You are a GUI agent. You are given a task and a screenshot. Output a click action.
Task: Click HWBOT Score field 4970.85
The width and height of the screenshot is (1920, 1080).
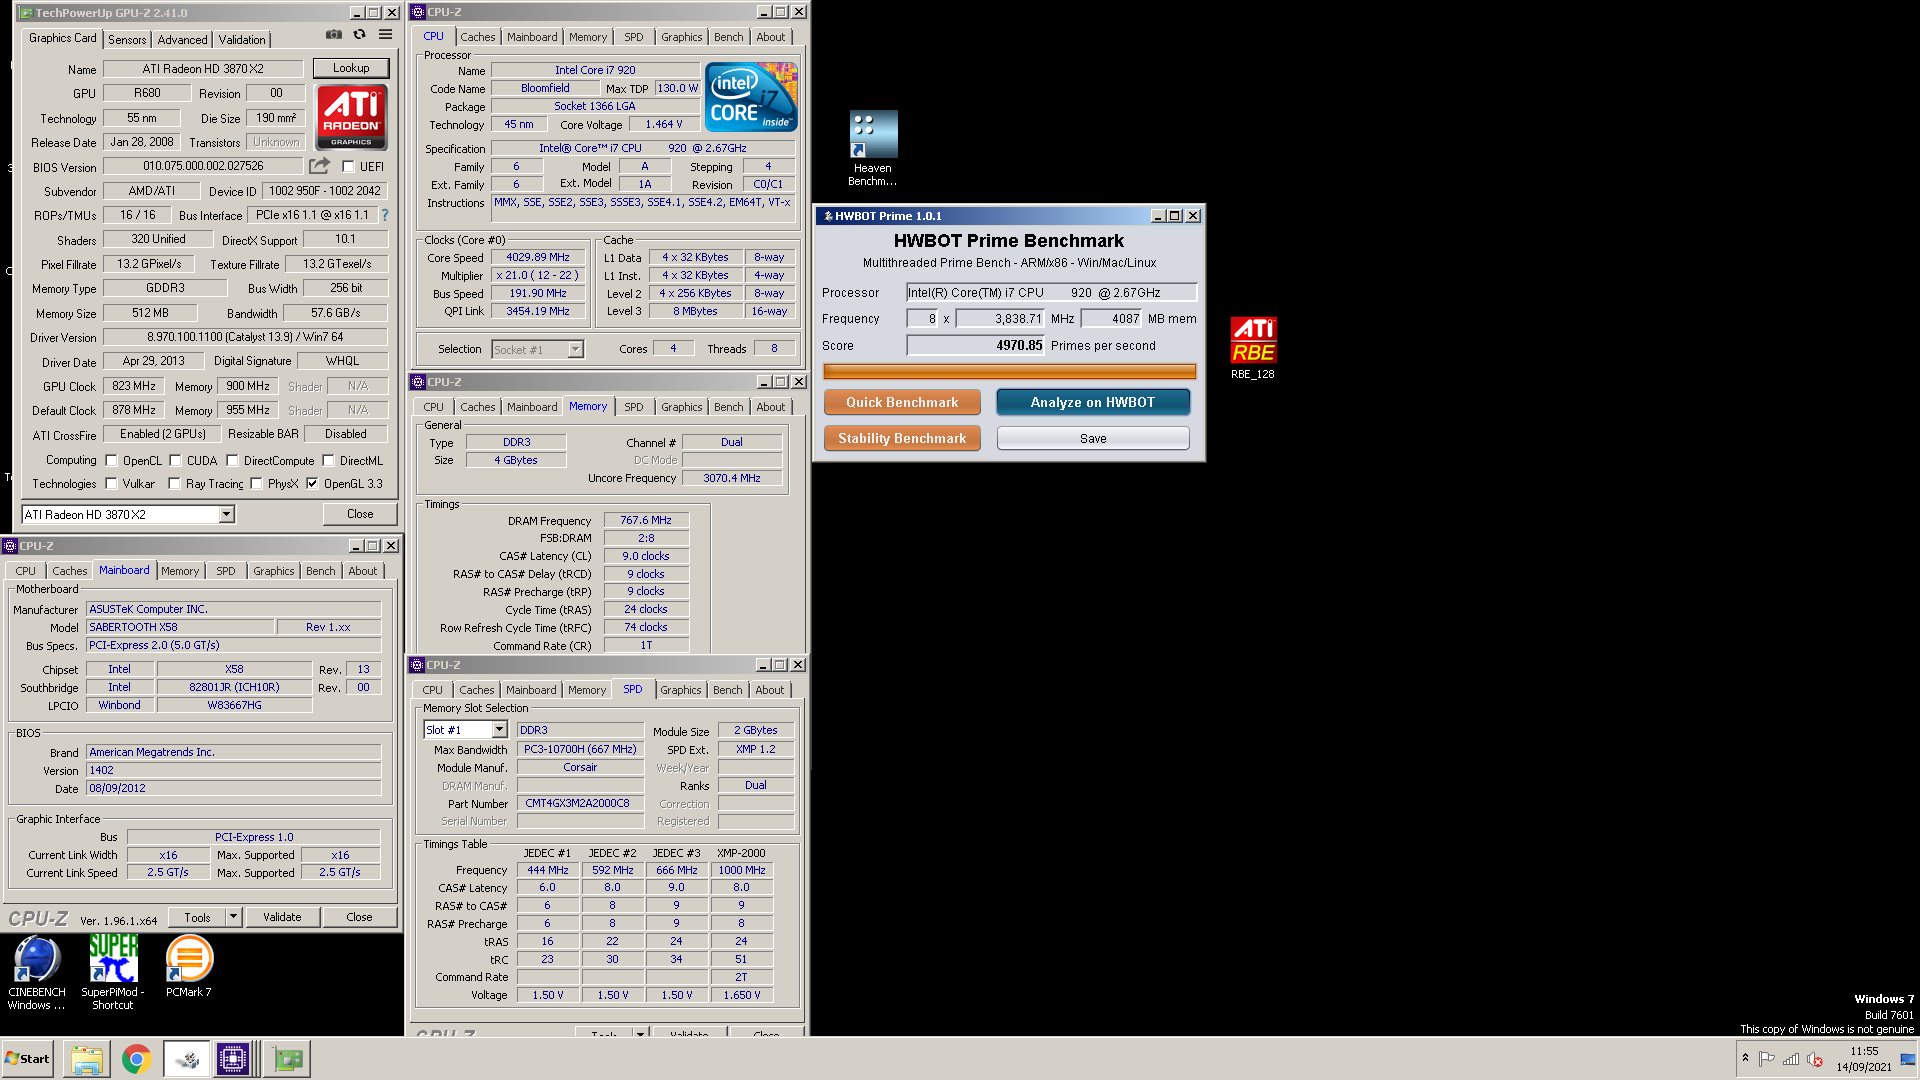(x=975, y=345)
